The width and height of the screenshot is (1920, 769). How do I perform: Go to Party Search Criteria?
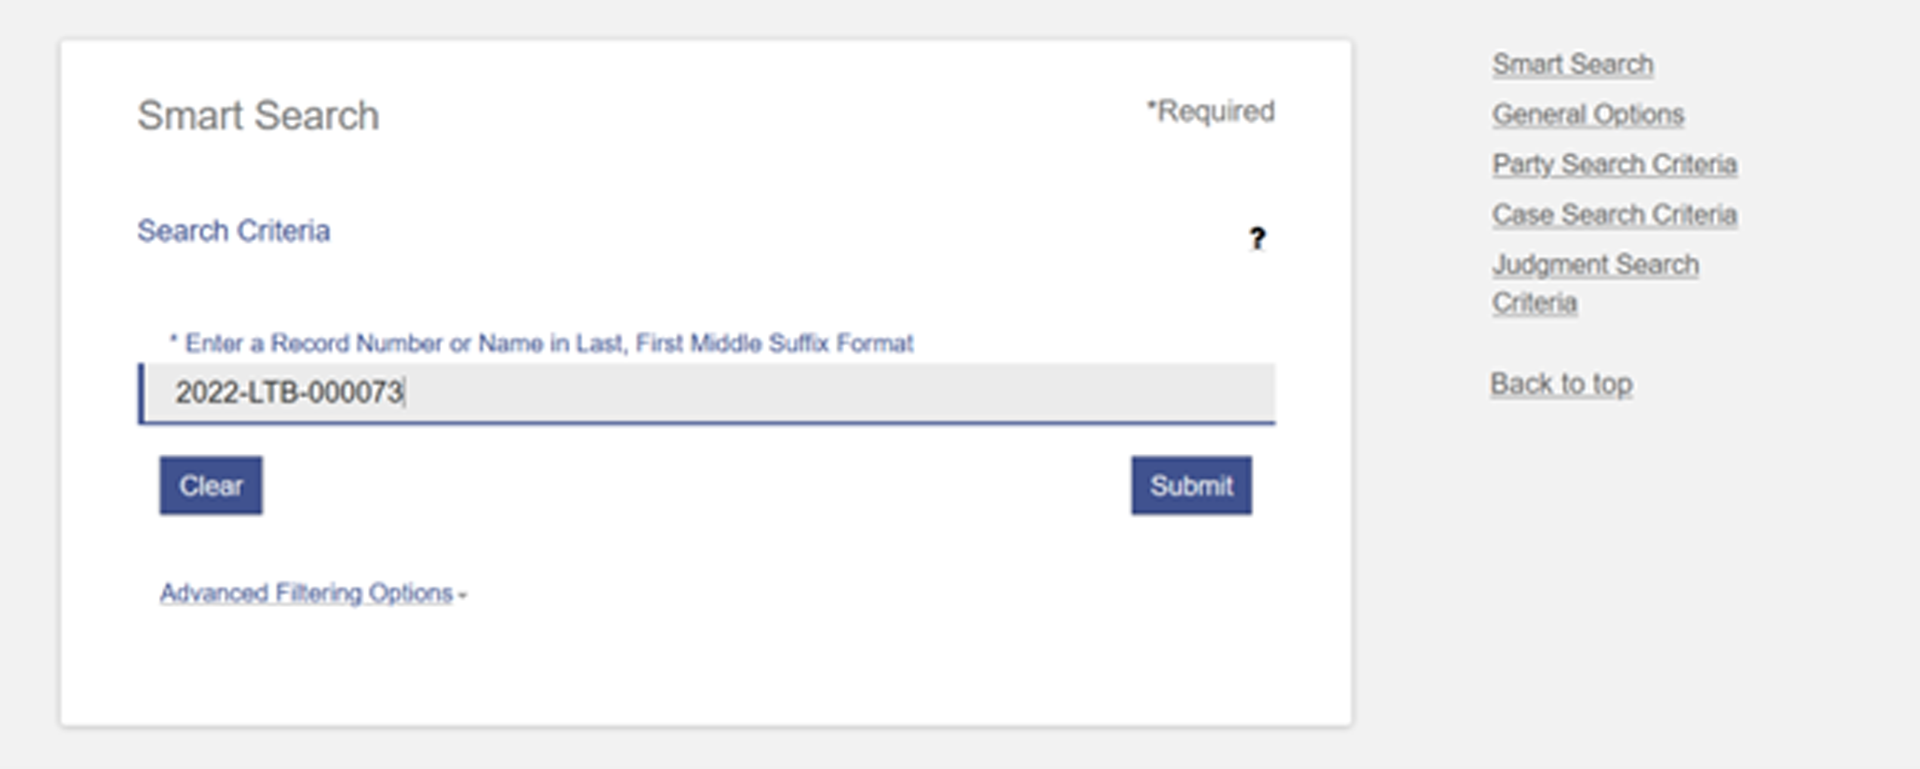[1614, 164]
